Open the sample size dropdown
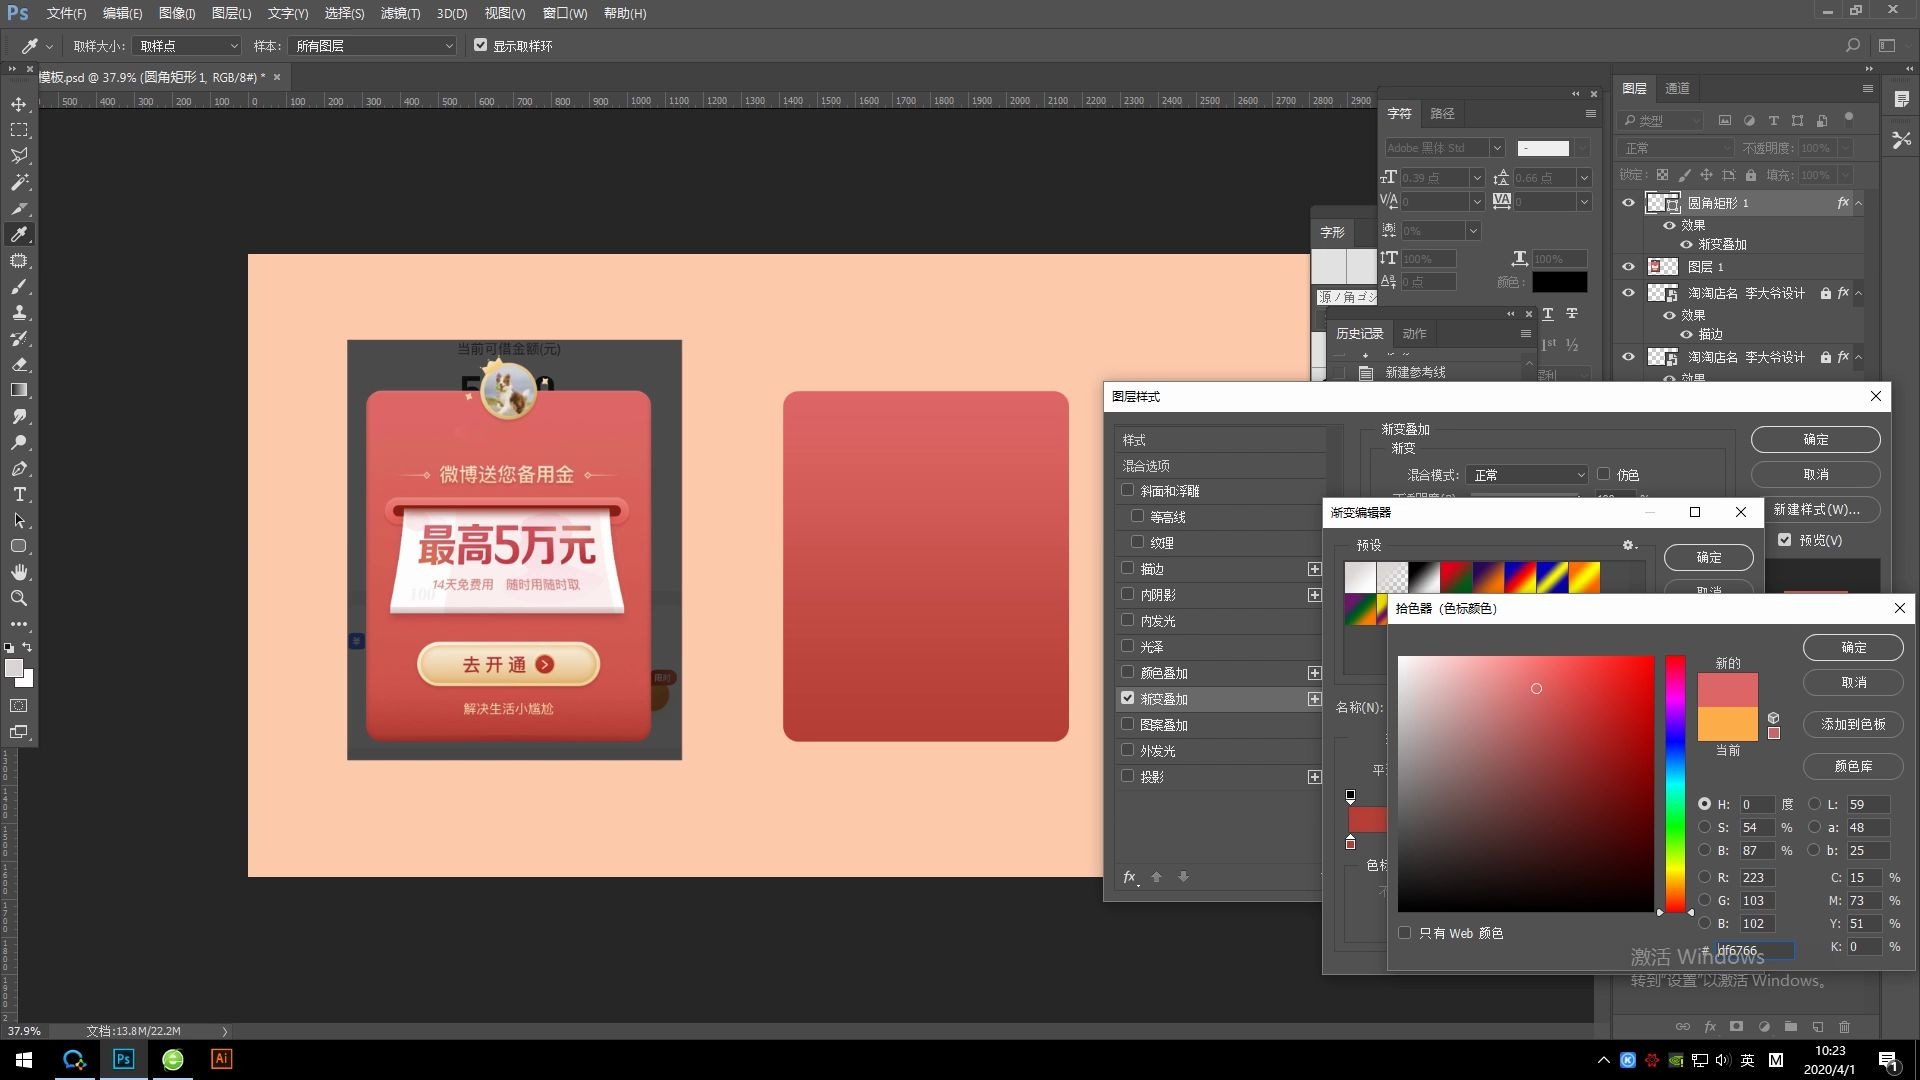This screenshot has width=1920, height=1080. (x=187, y=46)
